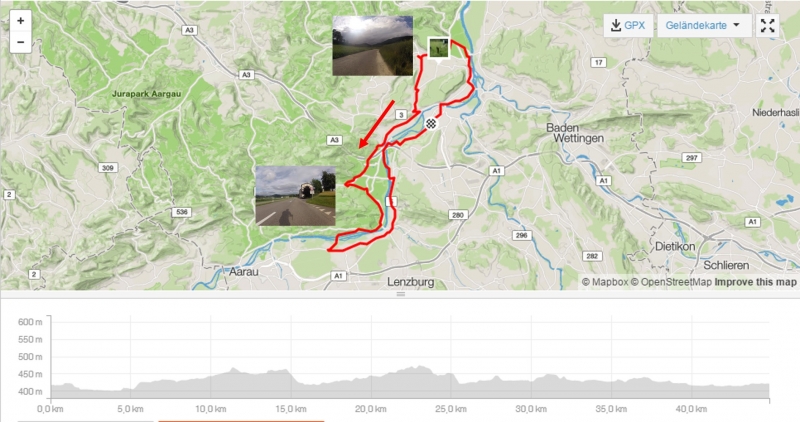This screenshot has height=422, width=800.
Task: Click the elevation peak near 12 km
Action: click(234, 368)
